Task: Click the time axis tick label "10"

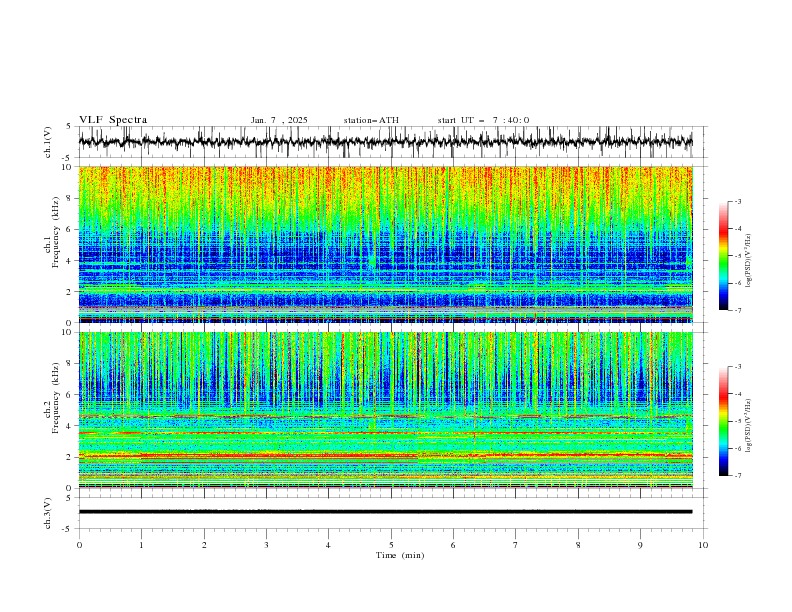Action: 703,545
